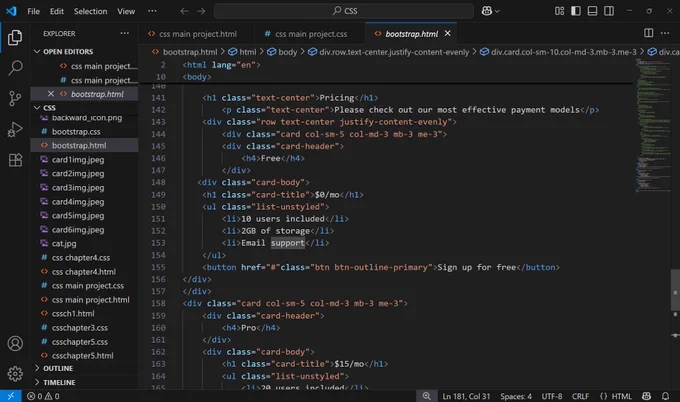Open the Selection menu
The width and height of the screenshot is (680, 402).
[90, 11]
